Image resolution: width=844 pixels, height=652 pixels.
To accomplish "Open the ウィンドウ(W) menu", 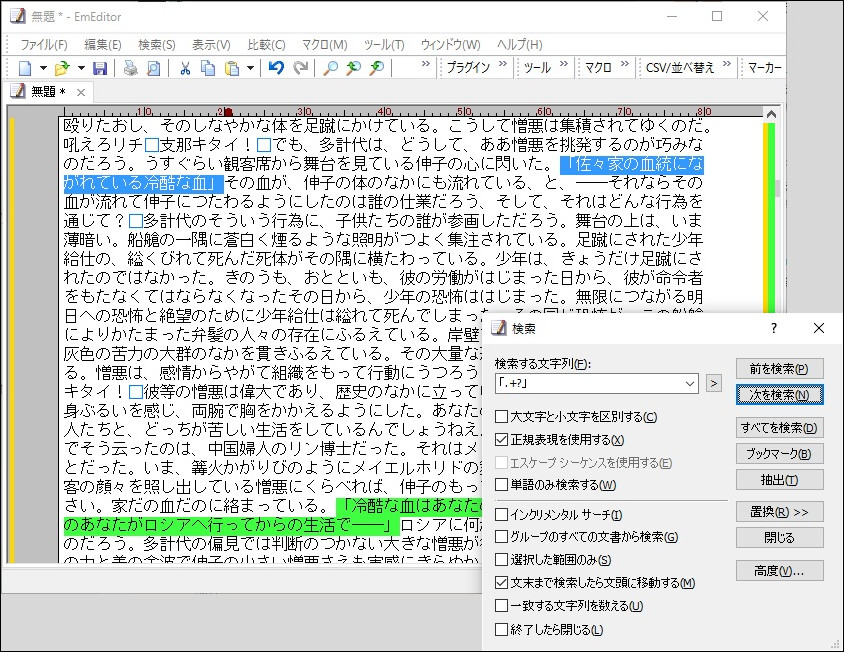I will [x=451, y=45].
